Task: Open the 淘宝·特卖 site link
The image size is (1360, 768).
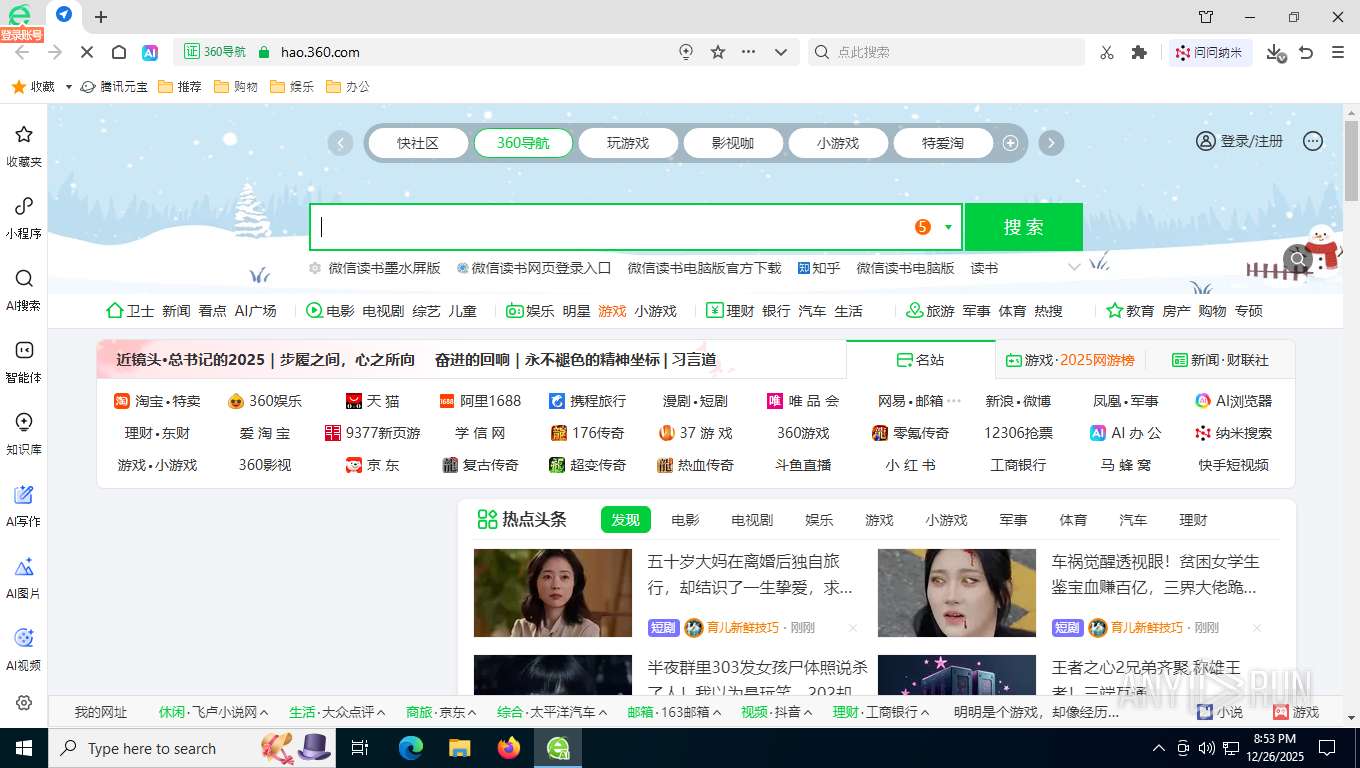Action: point(157,401)
